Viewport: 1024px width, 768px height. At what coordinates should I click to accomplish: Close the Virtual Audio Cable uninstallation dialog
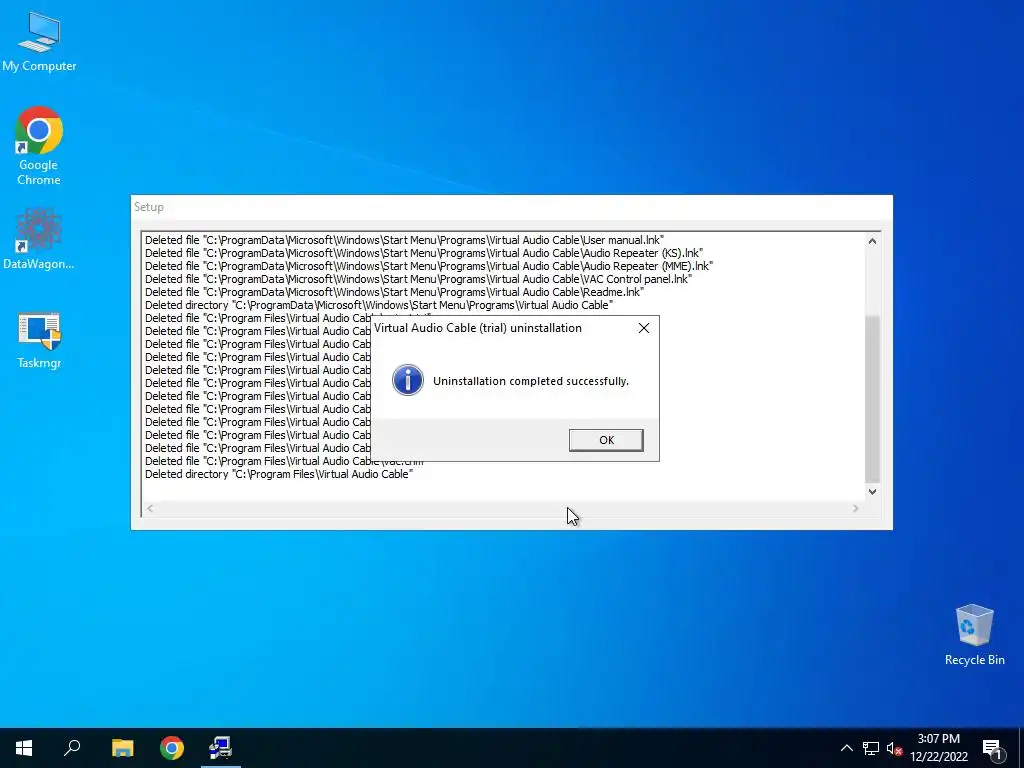pos(644,328)
